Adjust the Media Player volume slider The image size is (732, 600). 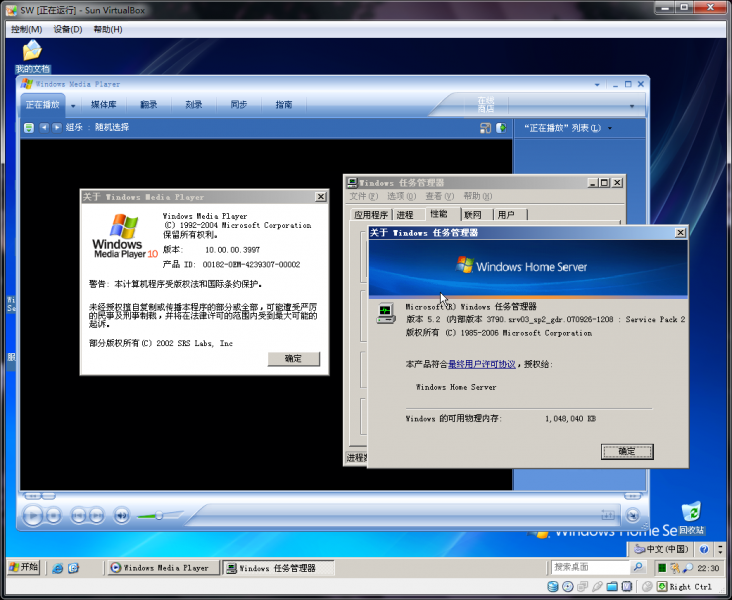(x=159, y=515)
